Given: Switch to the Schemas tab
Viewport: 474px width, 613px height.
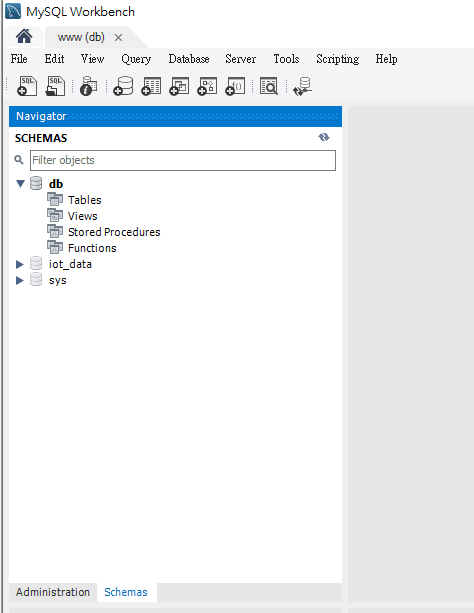Looking at the screenshot, I should pyautogui.click(x=126, y=592).
